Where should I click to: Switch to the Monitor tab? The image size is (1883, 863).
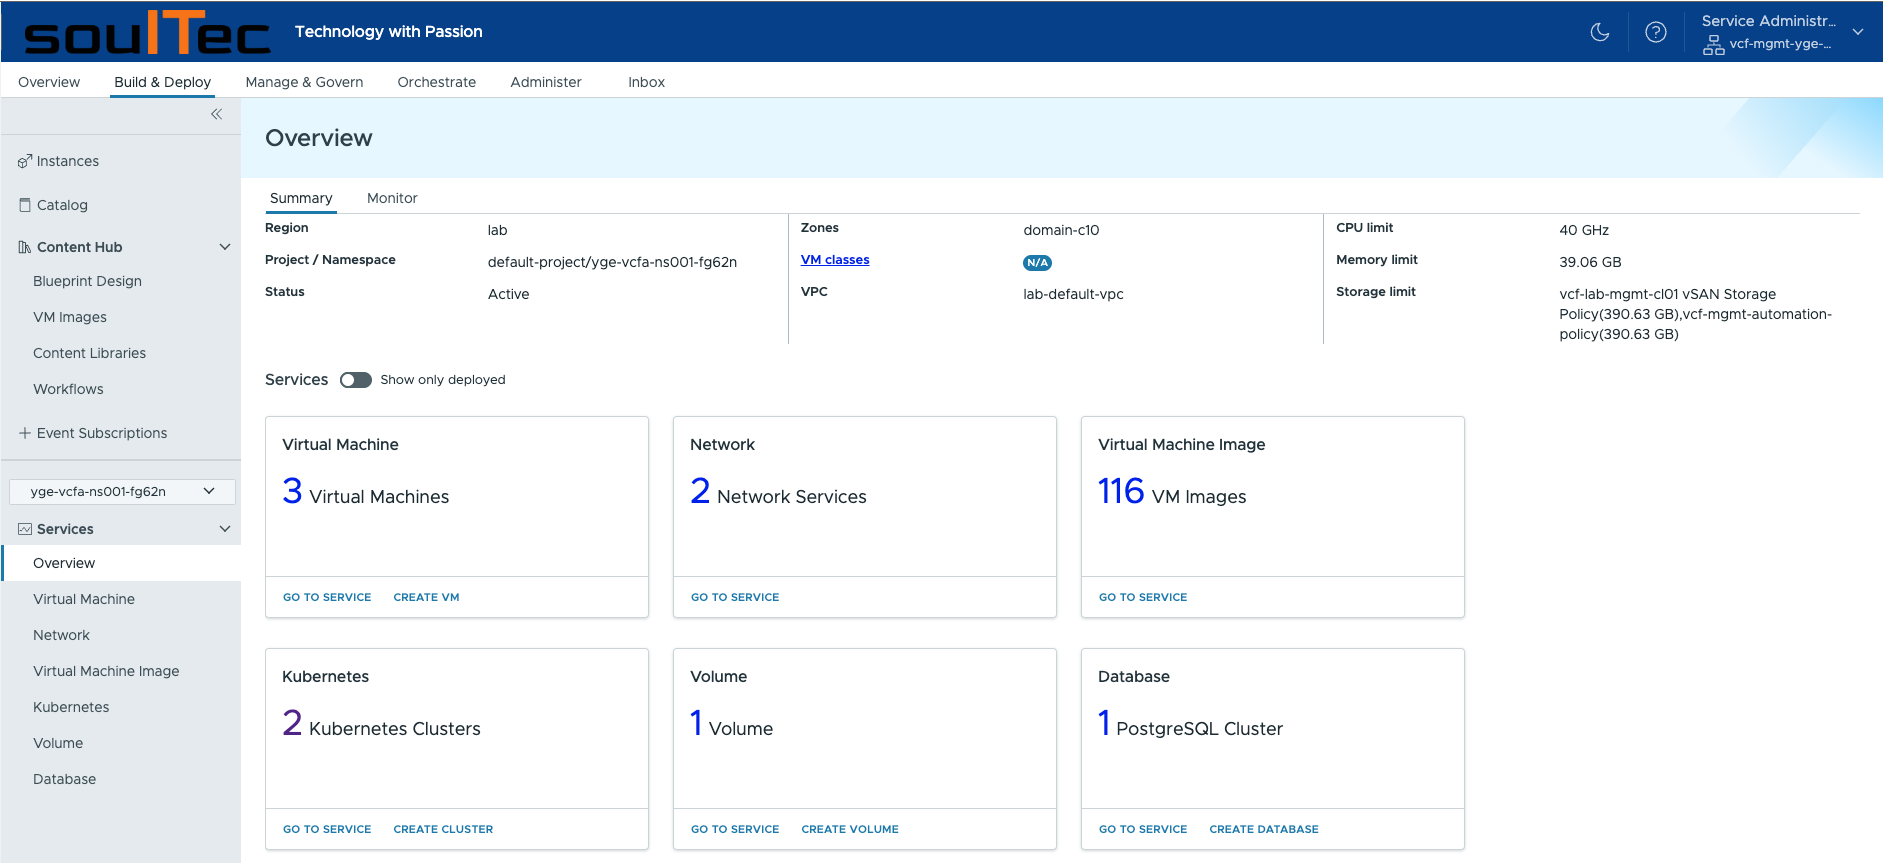(392, 198)
